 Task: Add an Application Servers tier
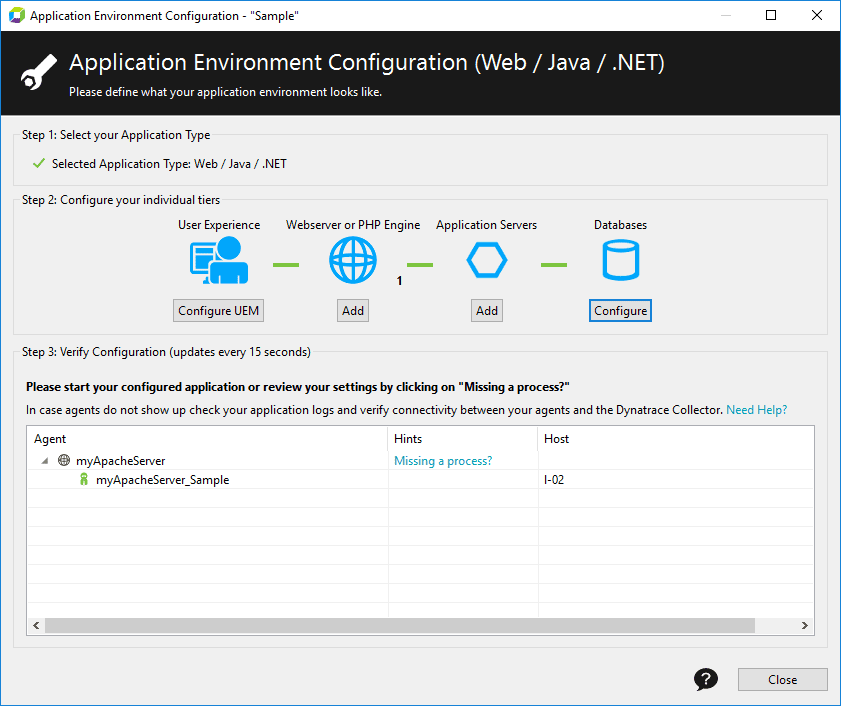coord(487,311)
